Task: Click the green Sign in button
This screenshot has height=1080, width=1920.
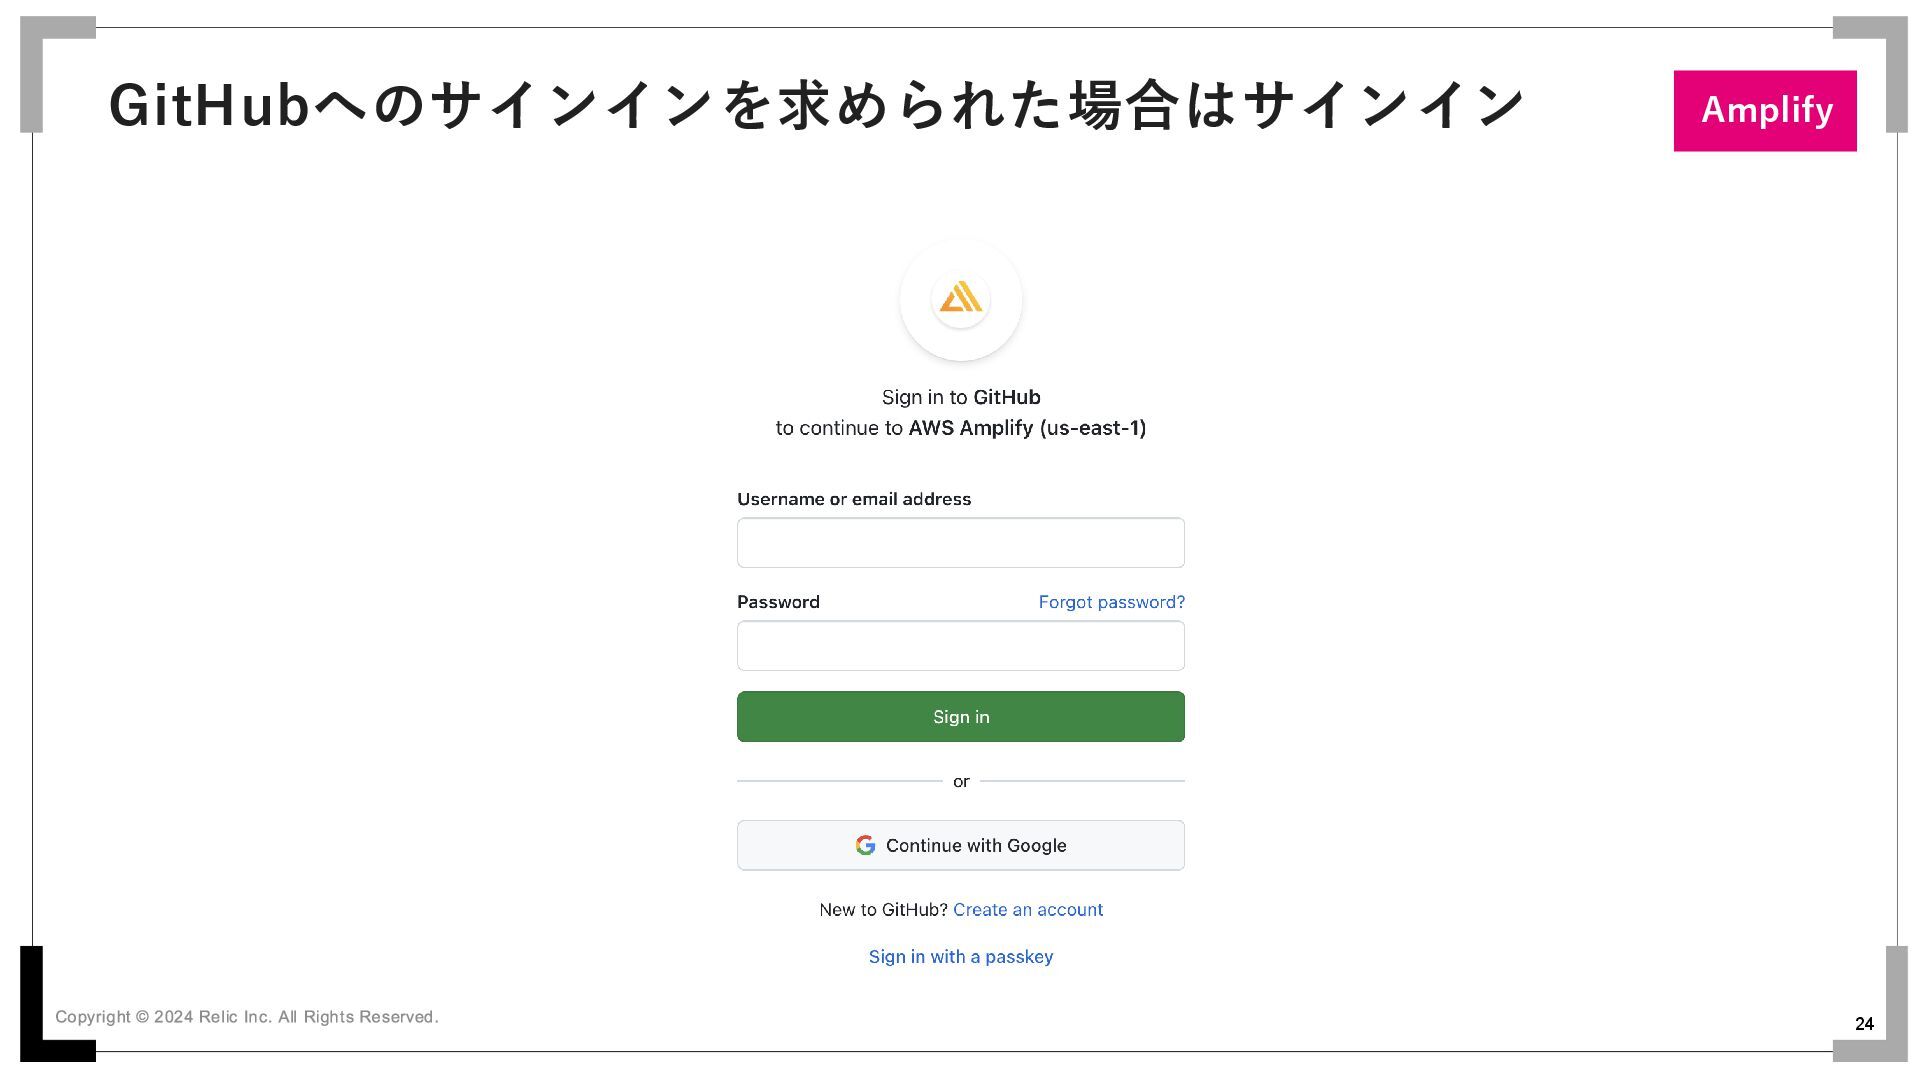Action: (961, 717)
